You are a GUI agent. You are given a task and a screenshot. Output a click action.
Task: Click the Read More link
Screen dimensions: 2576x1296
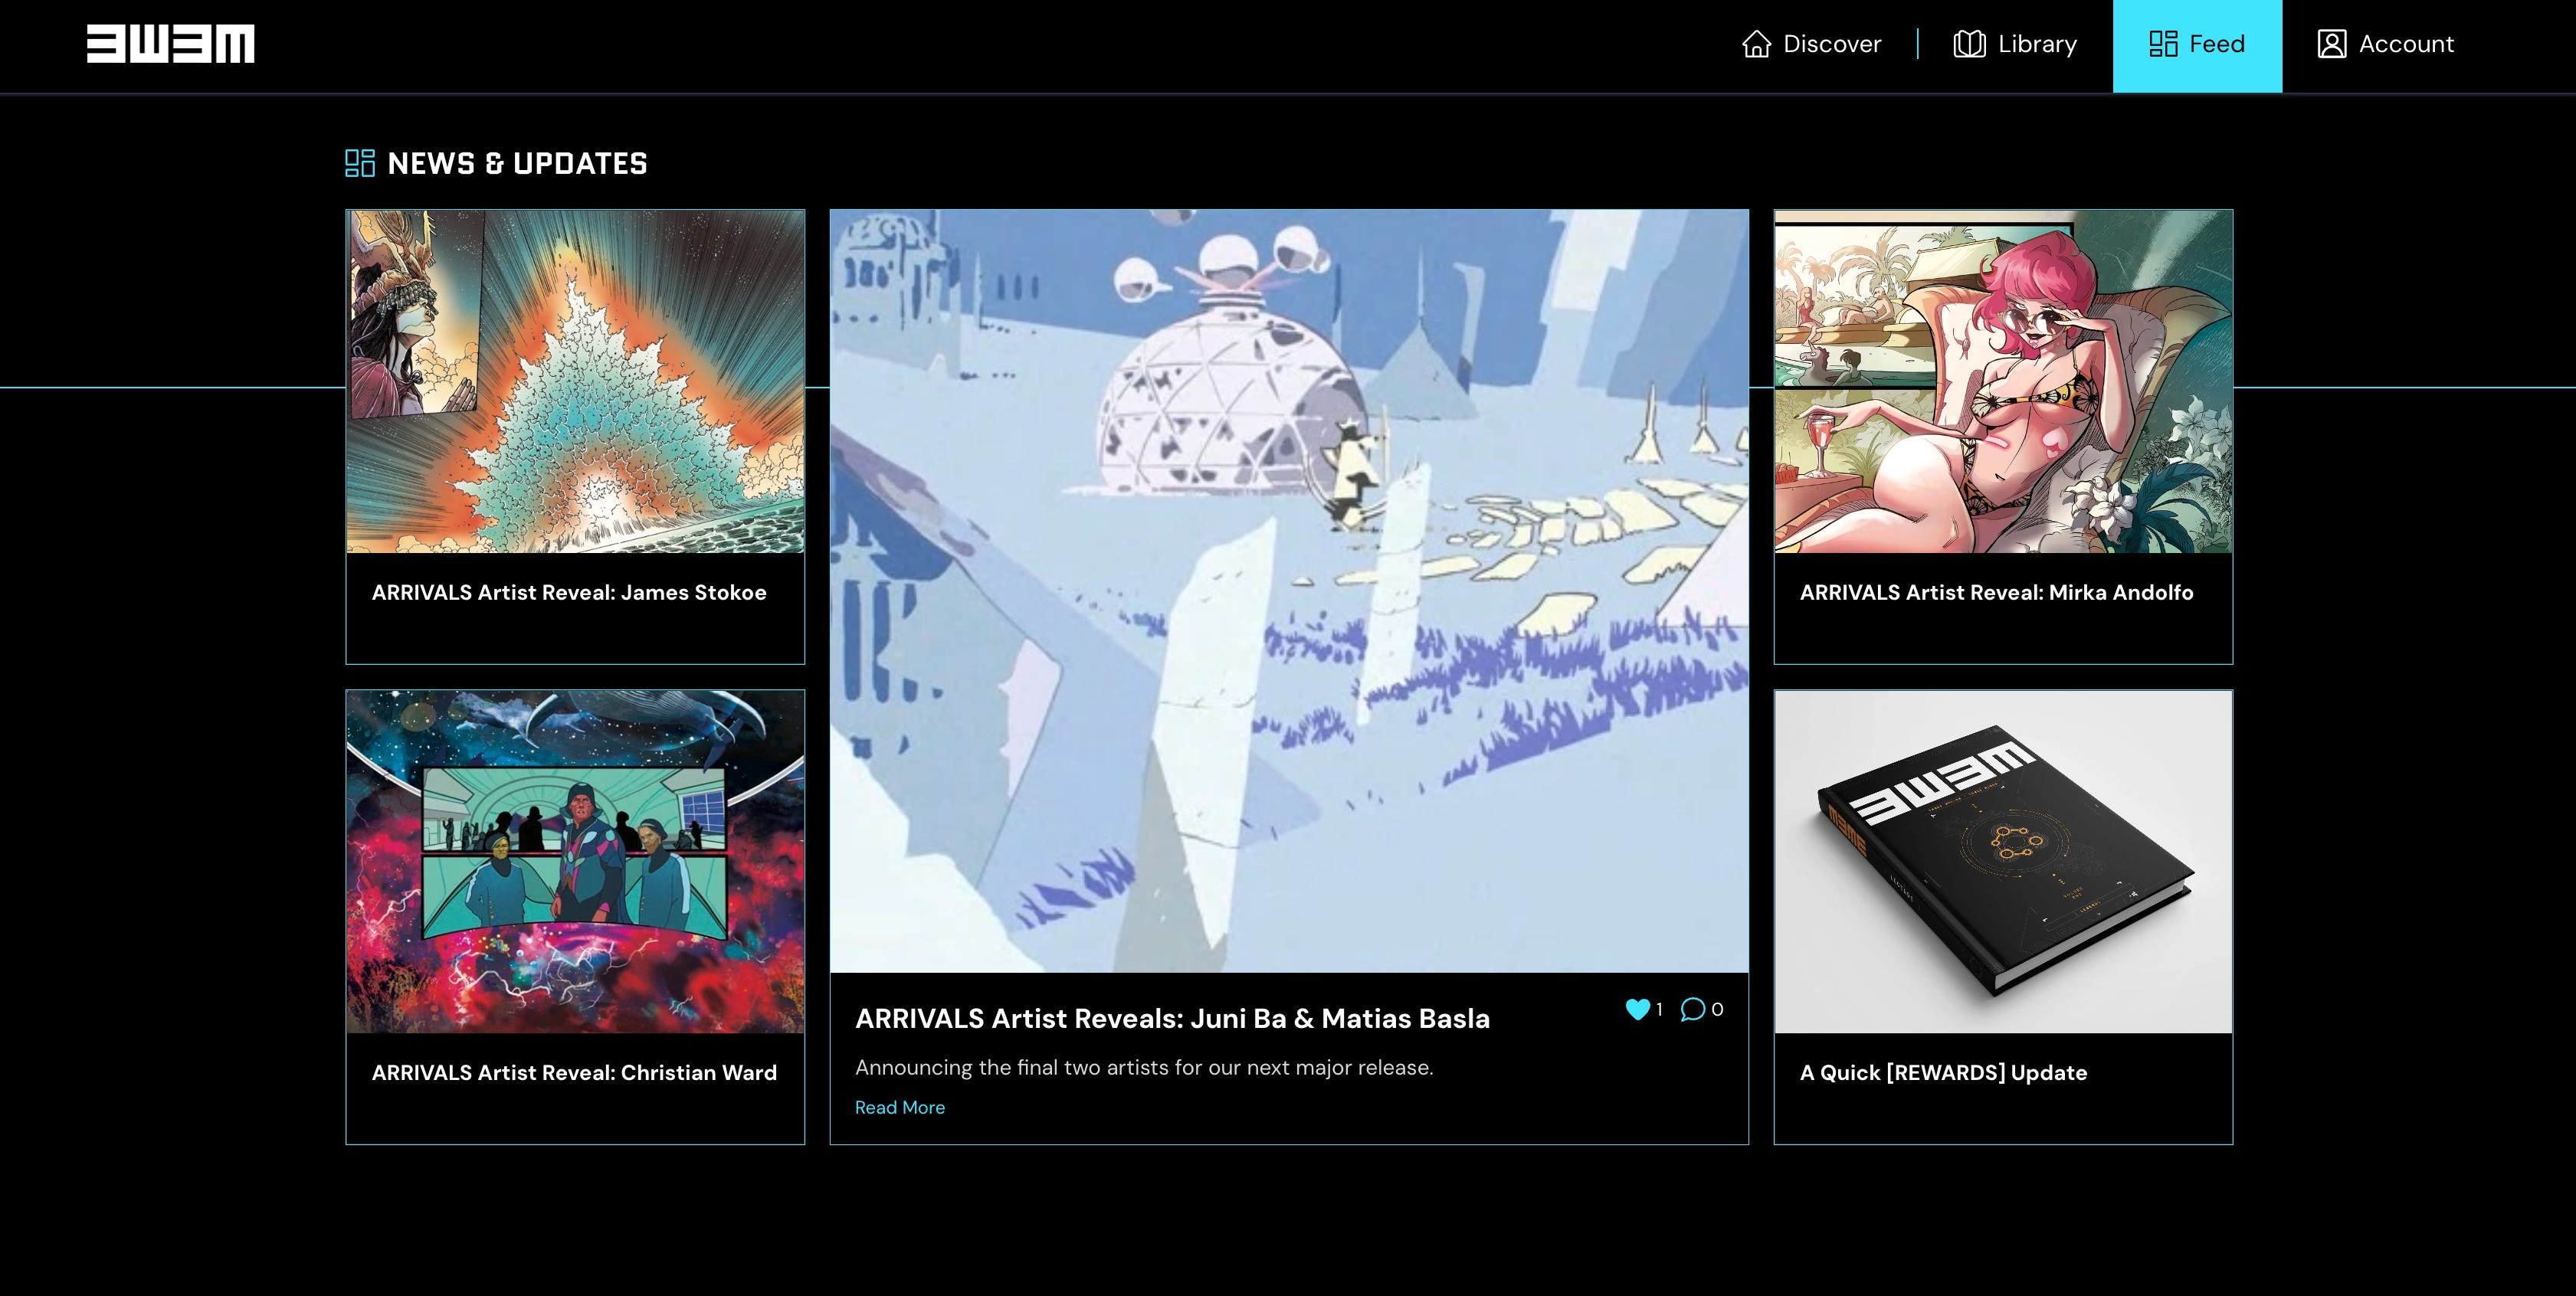[899, 1107]
